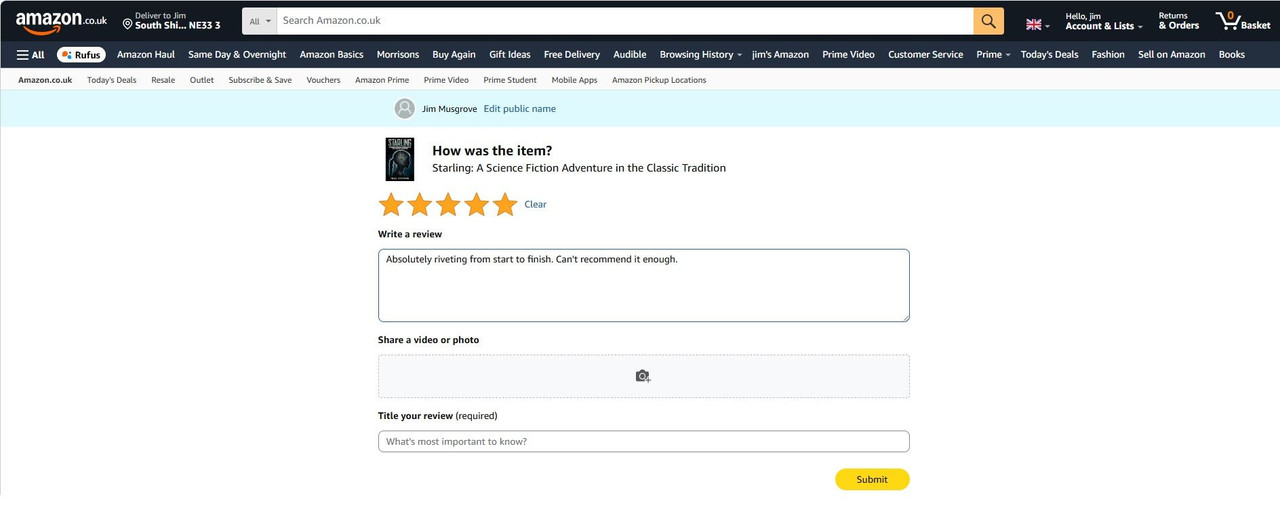Click the UK flag language selector
Image resolution: width=1280 pixels, height=514 pixels.
(1038, 24)
